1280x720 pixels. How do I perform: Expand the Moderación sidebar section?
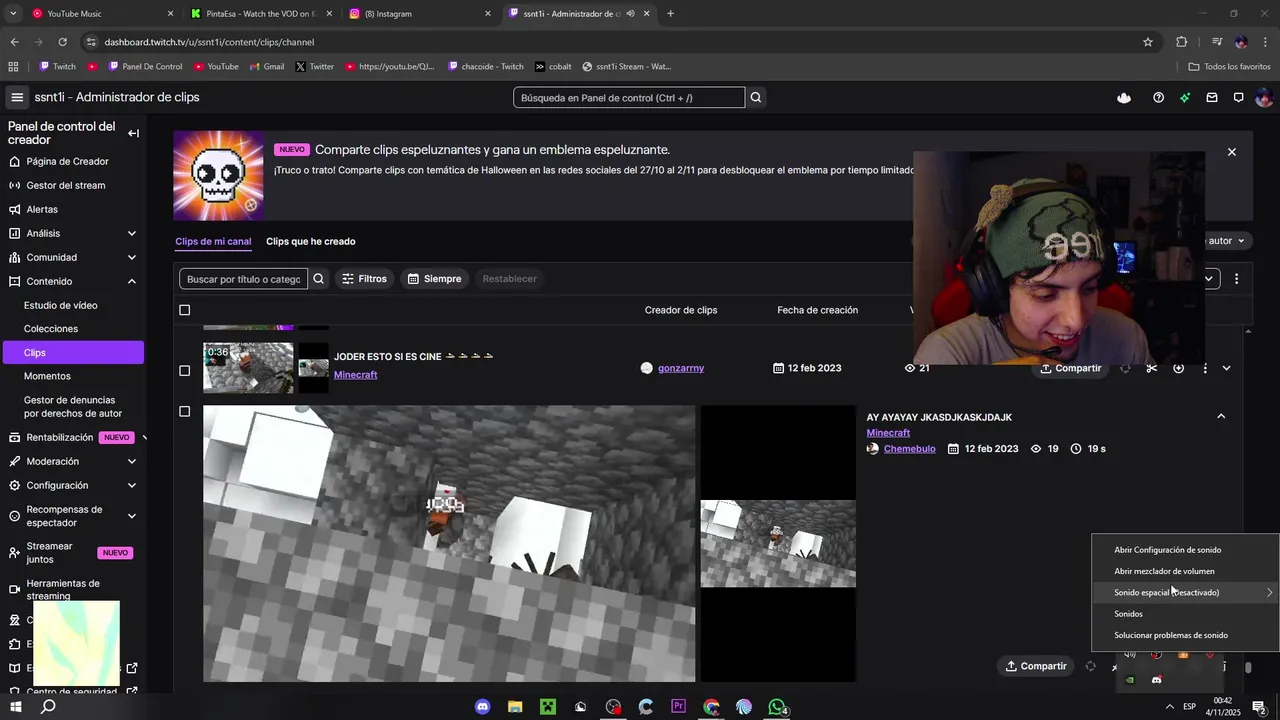131,461
